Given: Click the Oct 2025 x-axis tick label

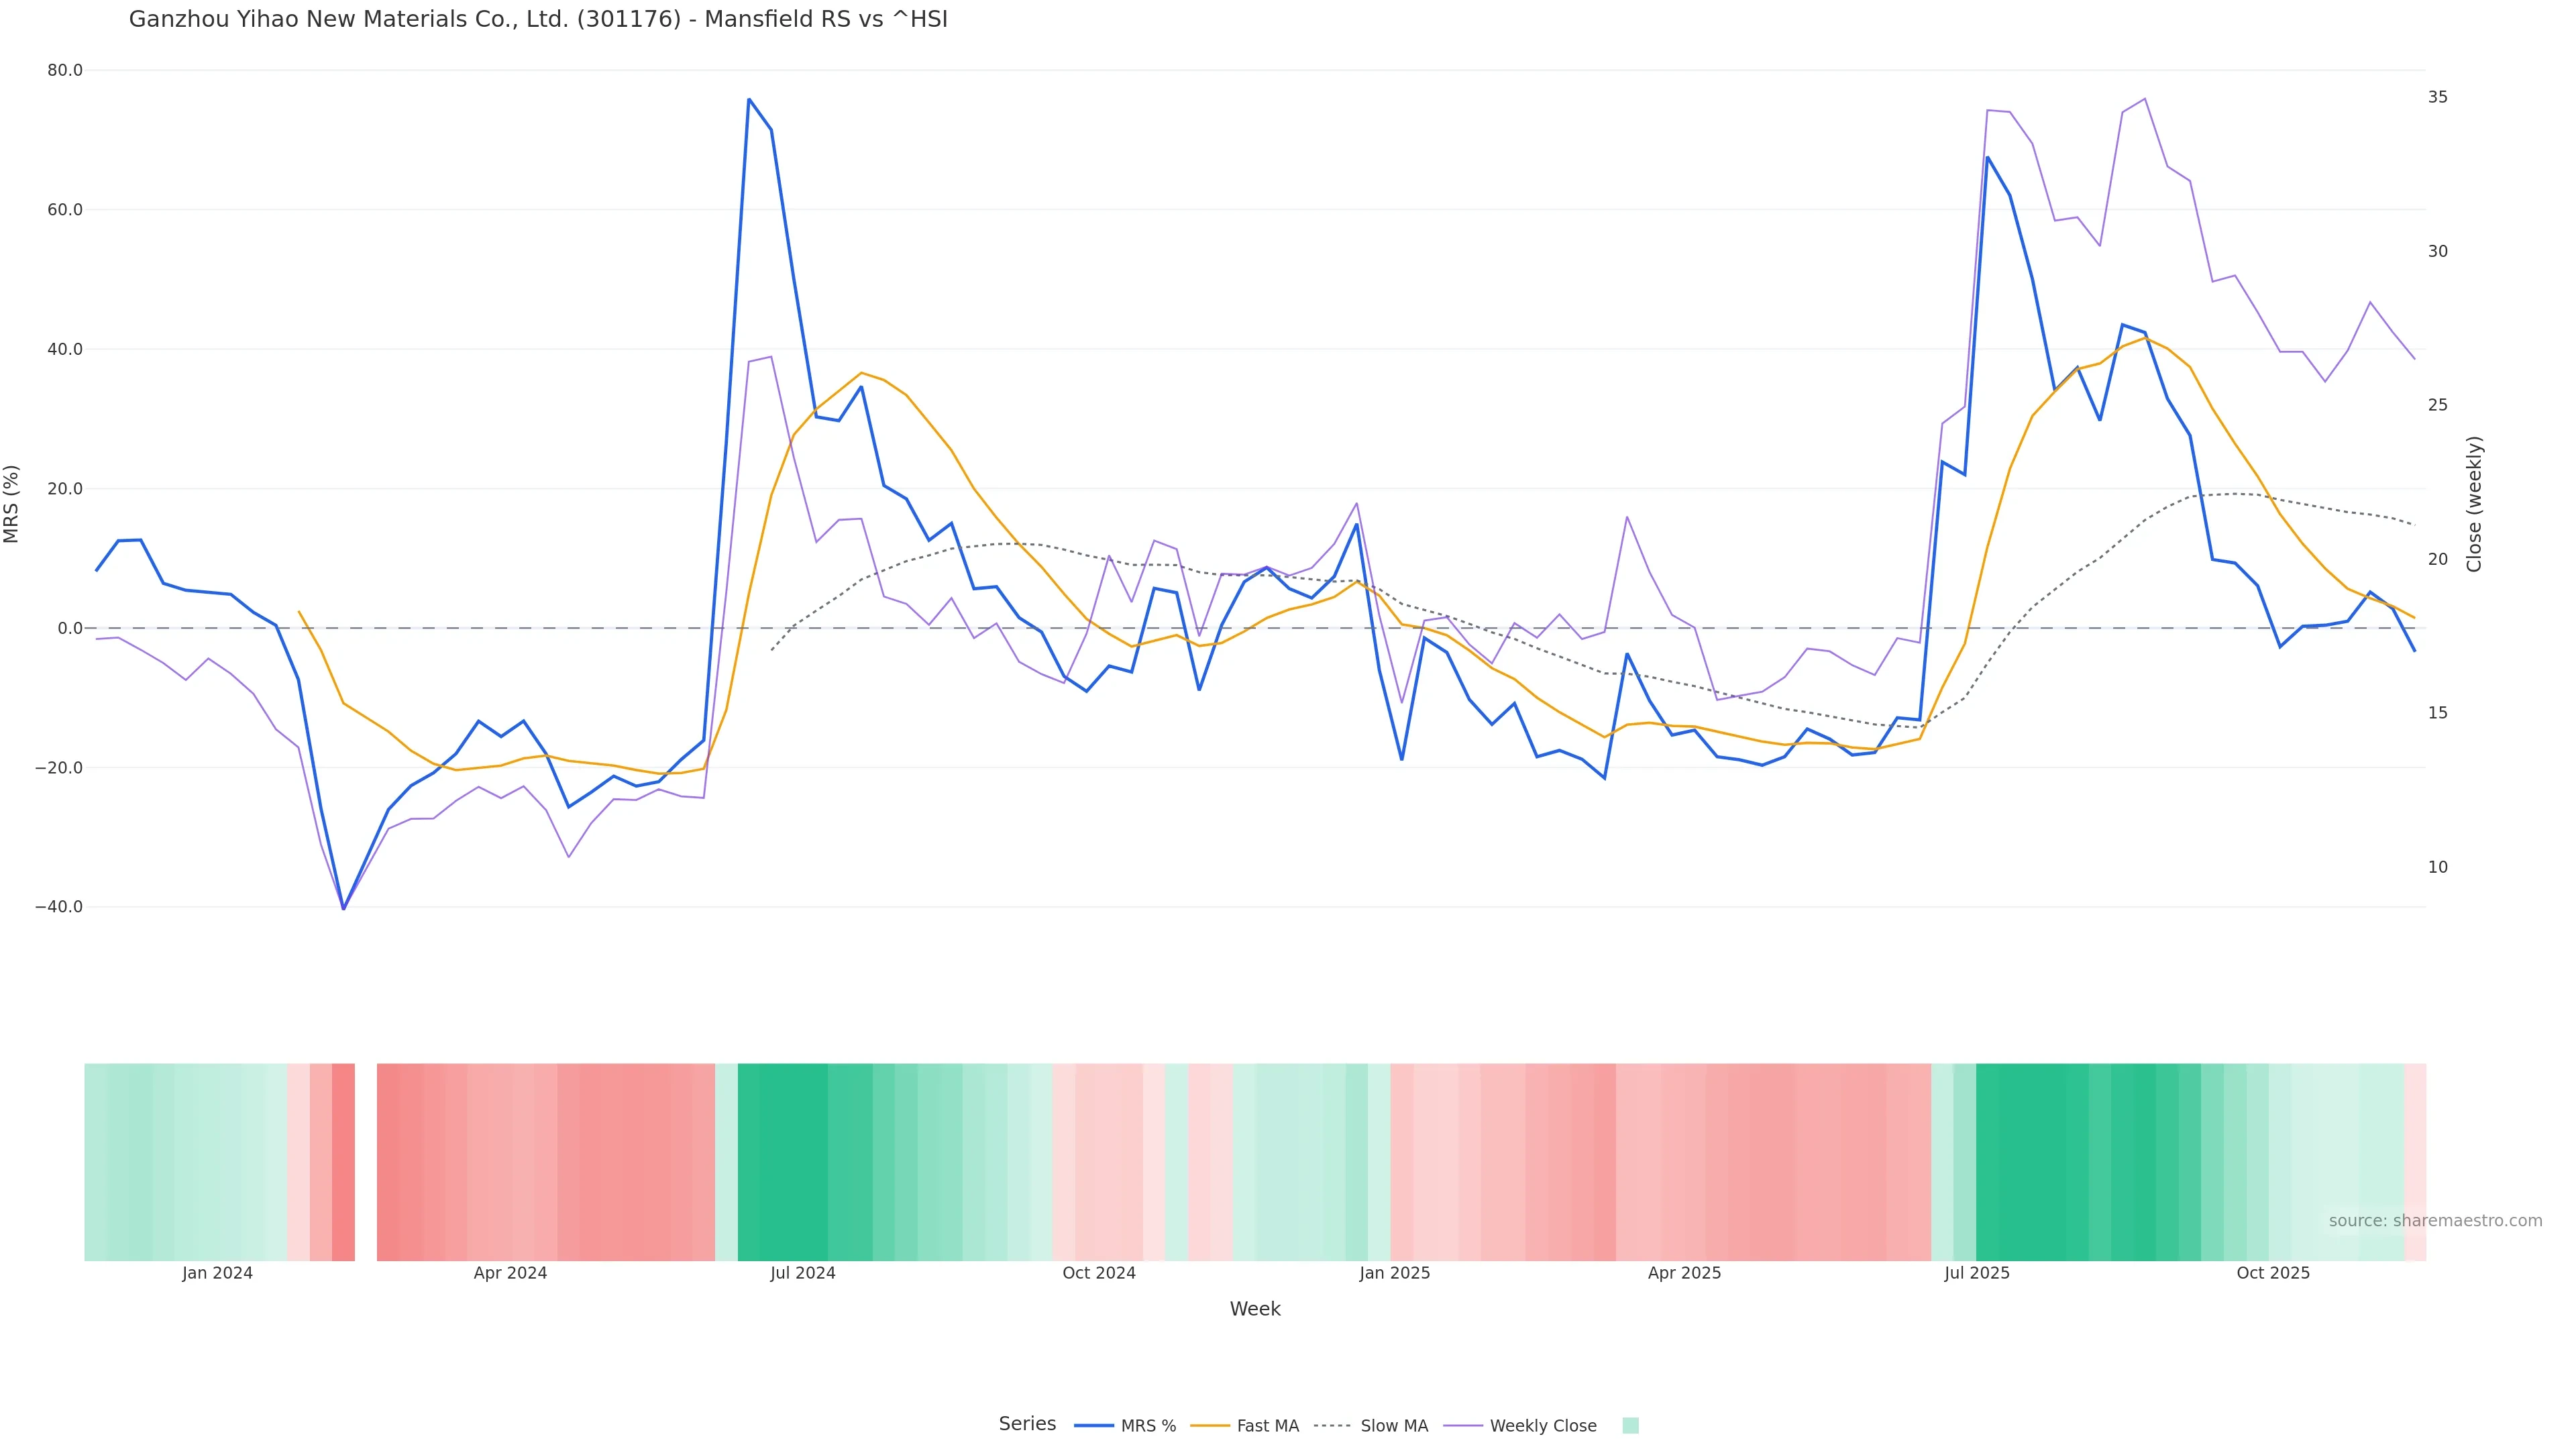Looking at the screenshot, I should 2273,1273.
